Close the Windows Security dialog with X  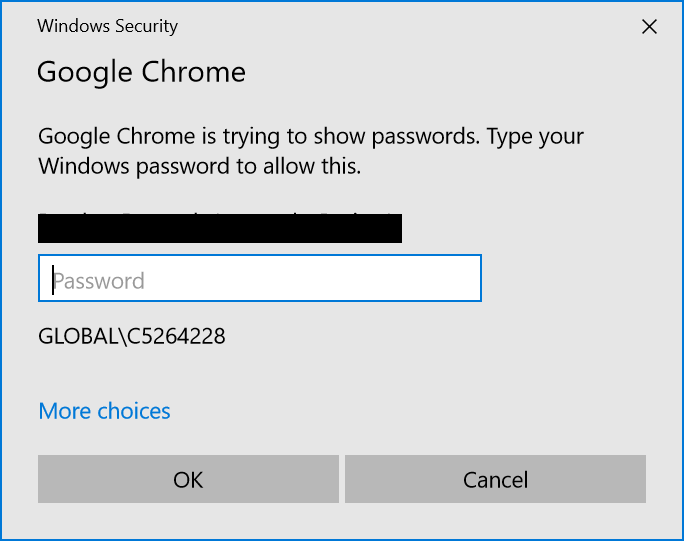649,27
